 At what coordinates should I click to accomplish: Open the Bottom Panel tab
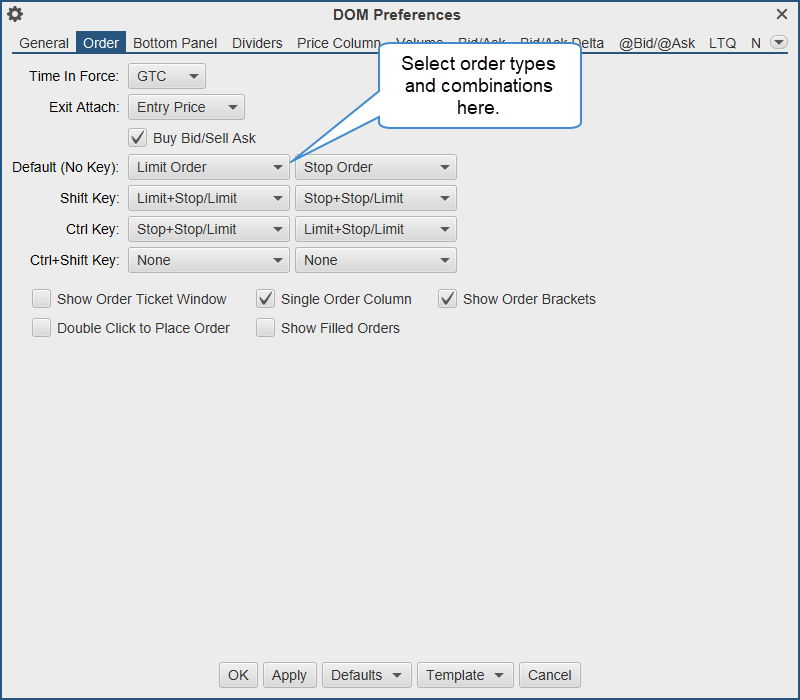click(175, 43)
